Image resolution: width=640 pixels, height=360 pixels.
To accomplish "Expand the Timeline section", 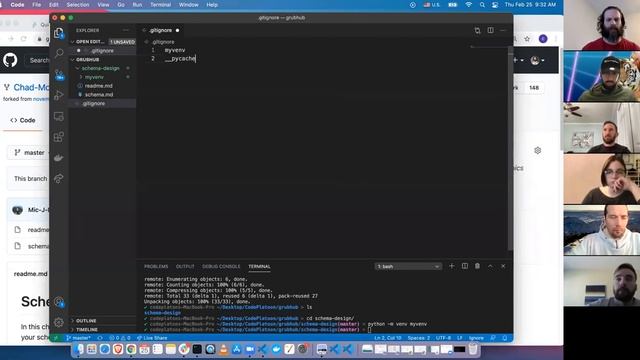I will (x=87, y=329).
